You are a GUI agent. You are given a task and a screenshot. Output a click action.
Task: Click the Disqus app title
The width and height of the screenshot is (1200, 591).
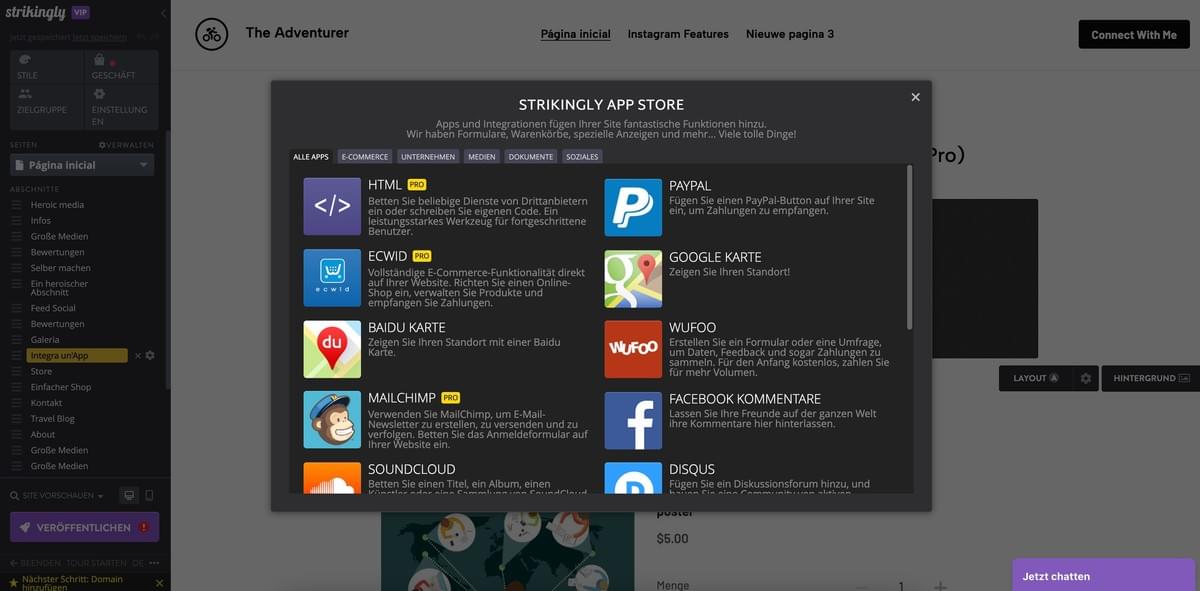(x=692, y=469)
